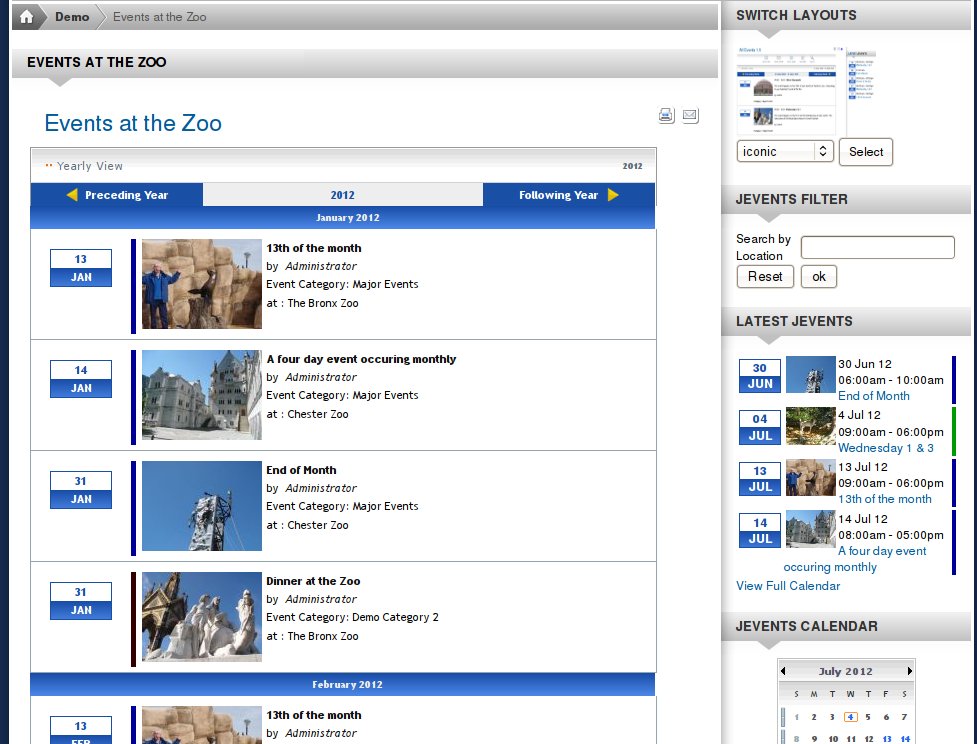This screenshot has width=977, height=744.
Task: Click the Reset filter button
Action: point(765,277)
